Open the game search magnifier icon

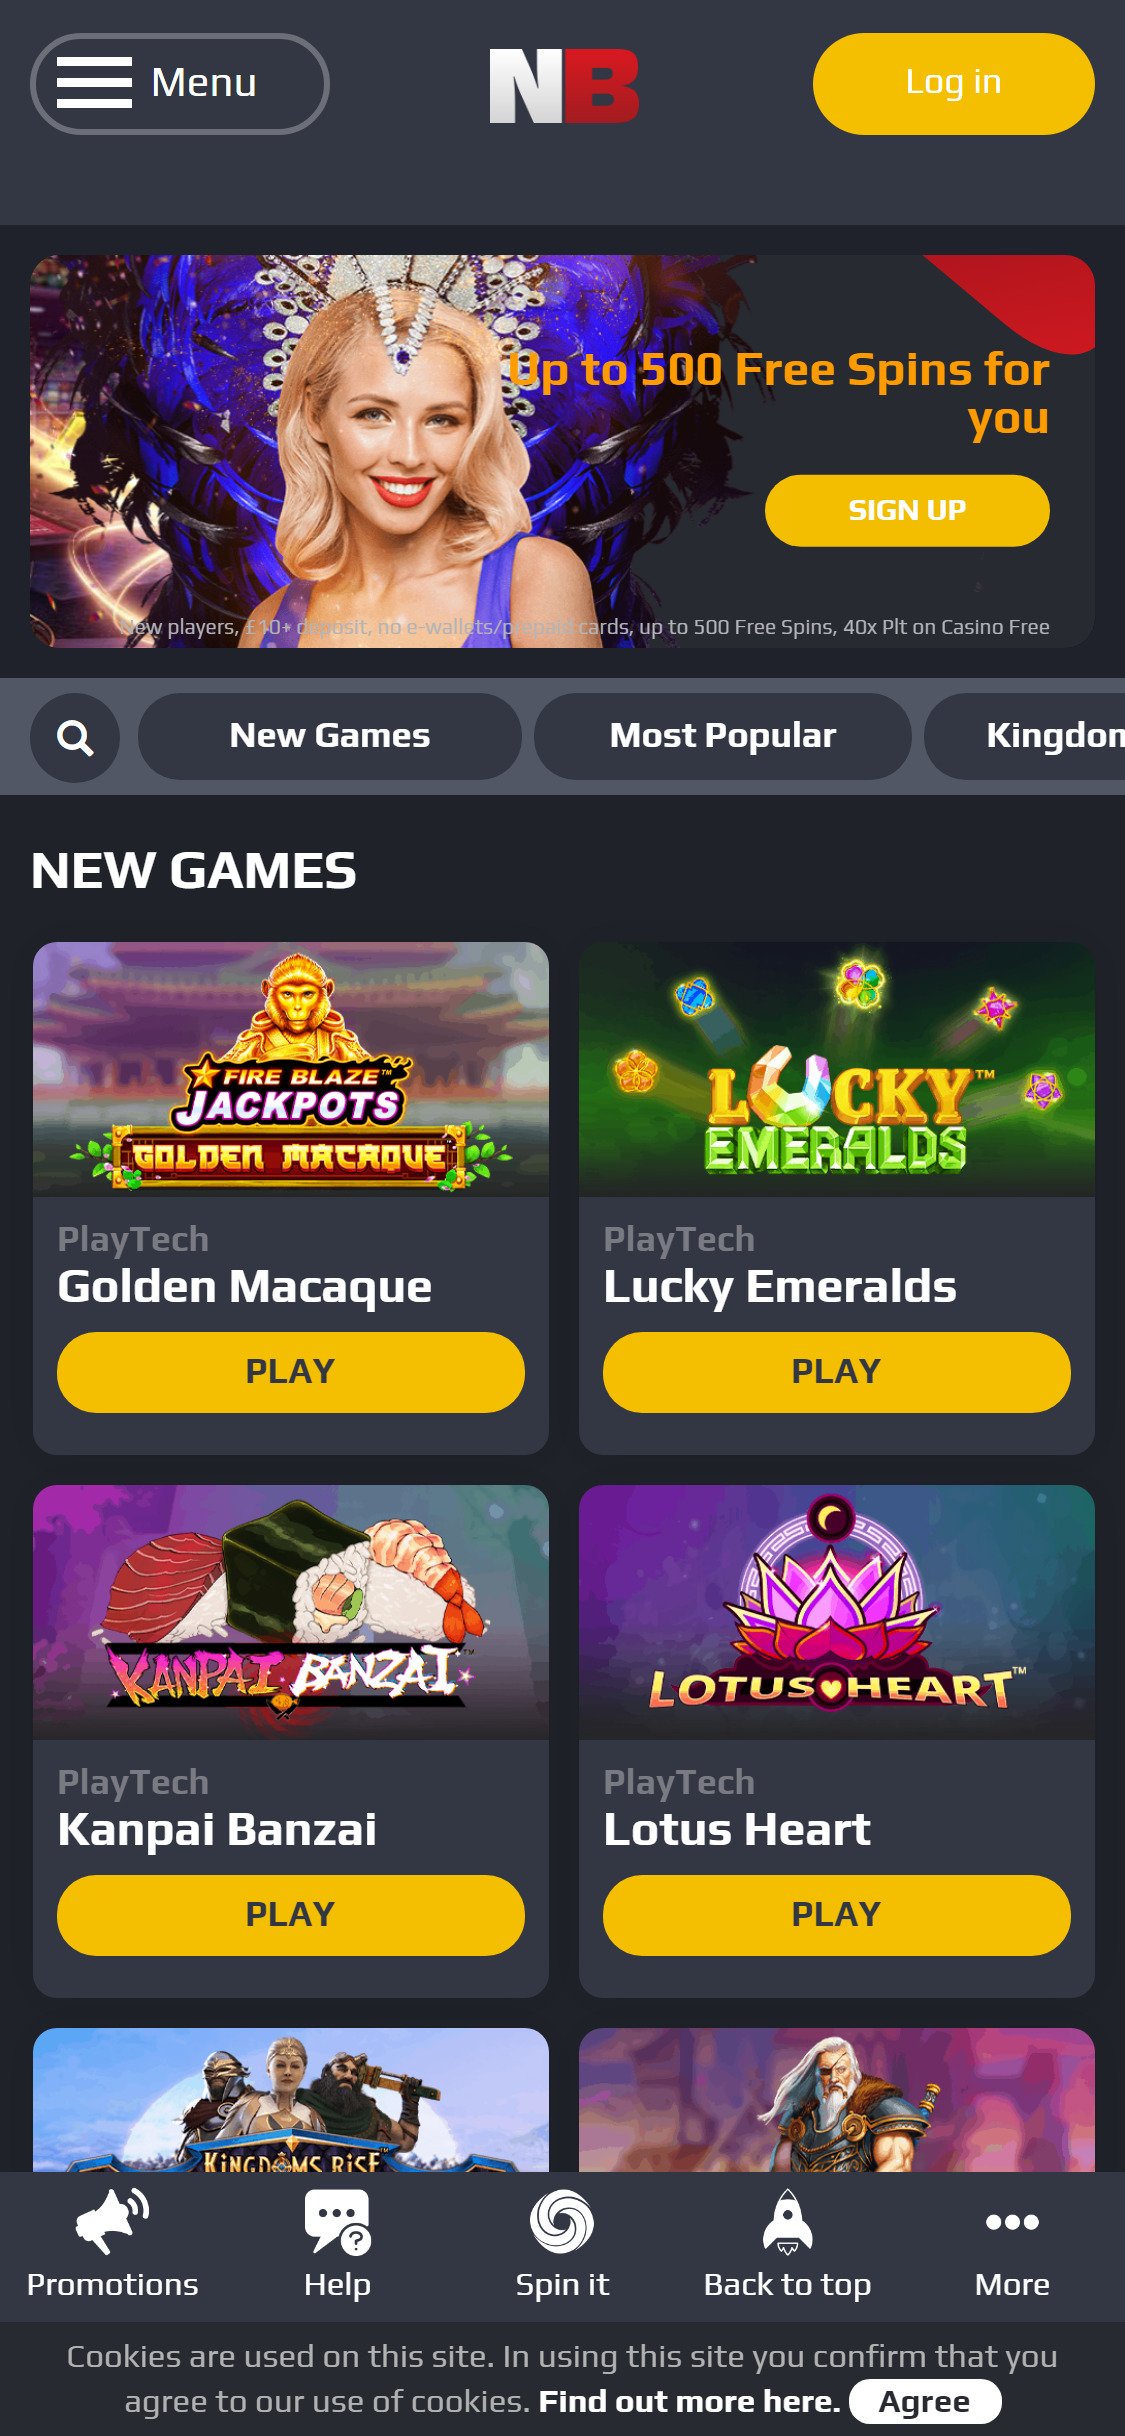[x=75, y=738]
